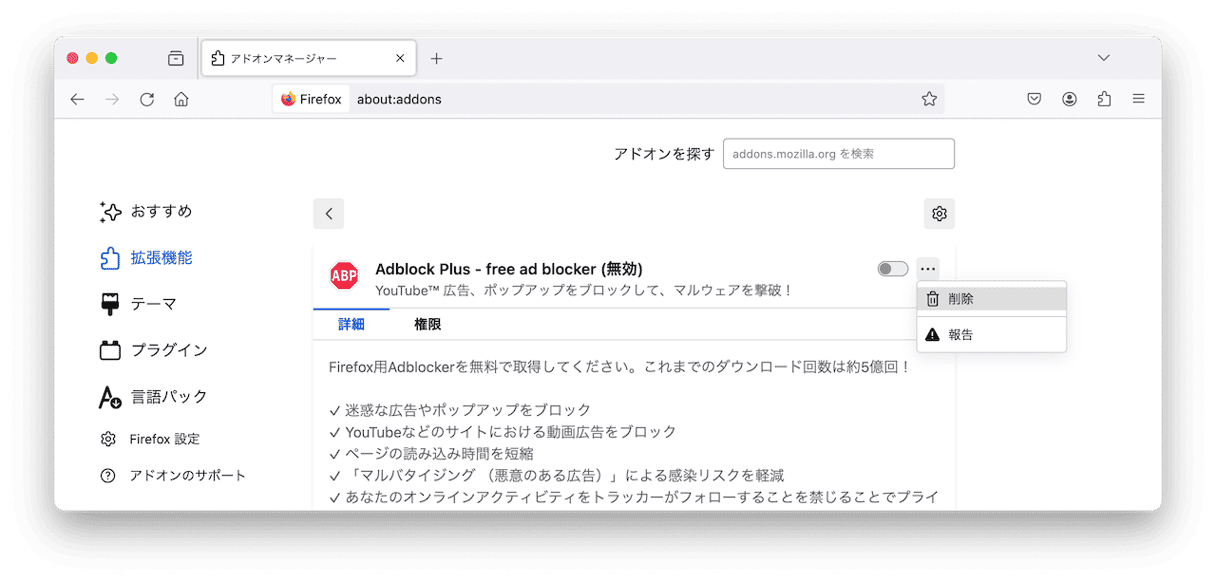Click the Firefox View icon in tab bar
Screen dimensions: 1216x582
click(x=176, y=58)
